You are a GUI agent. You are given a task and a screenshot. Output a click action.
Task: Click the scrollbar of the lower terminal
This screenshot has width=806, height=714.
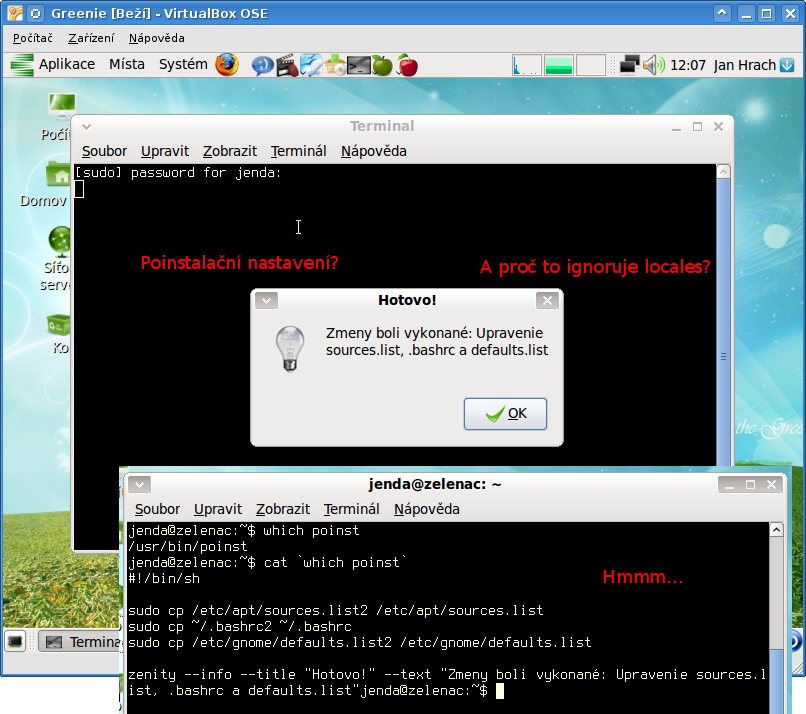point(776,610)
